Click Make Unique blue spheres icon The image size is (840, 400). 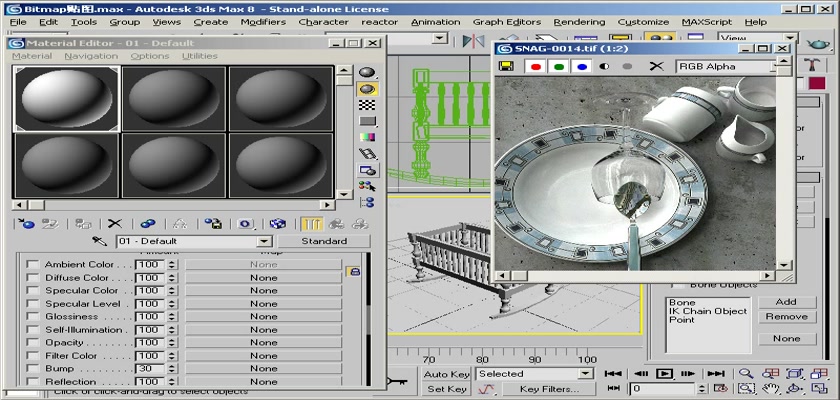coord(148,224)
